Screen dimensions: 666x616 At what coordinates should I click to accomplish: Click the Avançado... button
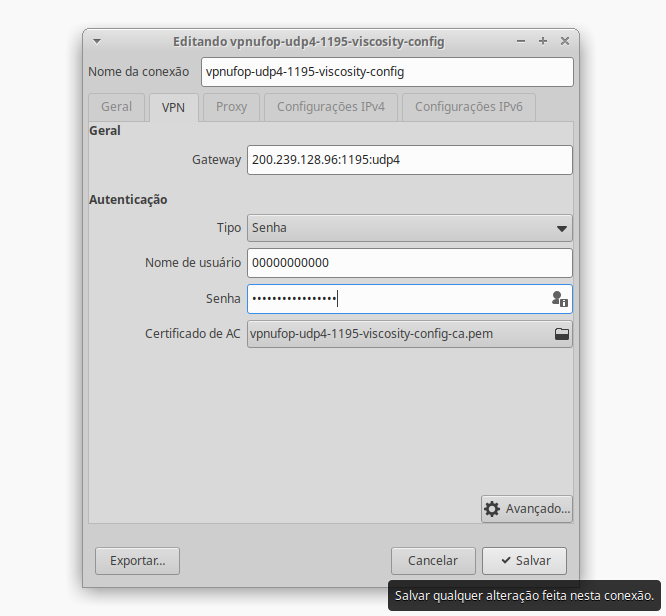coord(527,509)
